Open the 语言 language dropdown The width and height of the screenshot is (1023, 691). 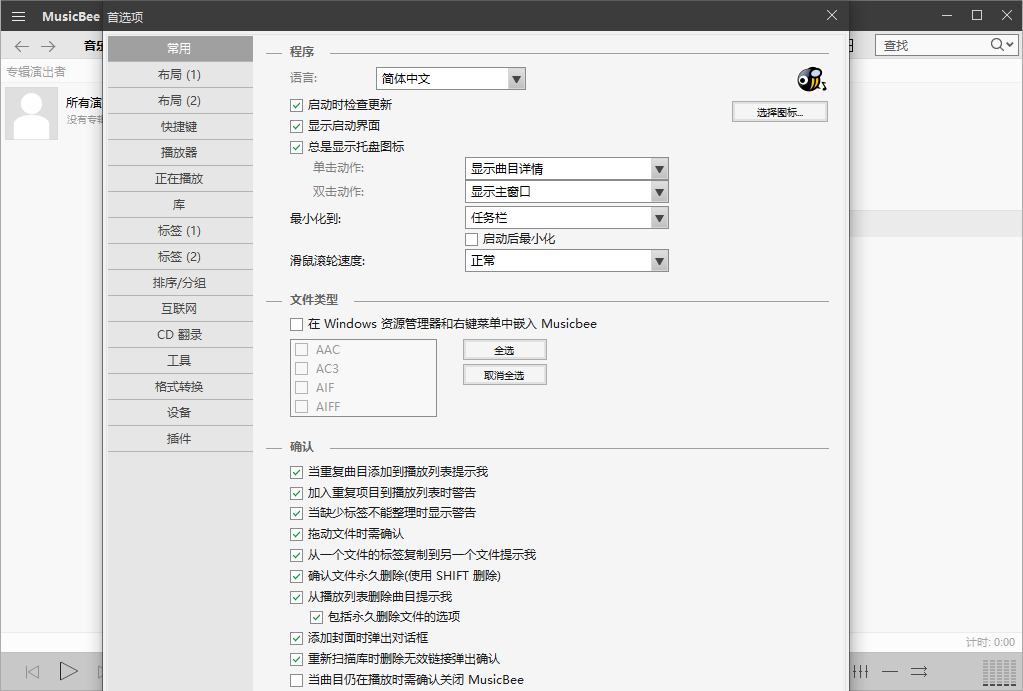[x=450, y=79]
